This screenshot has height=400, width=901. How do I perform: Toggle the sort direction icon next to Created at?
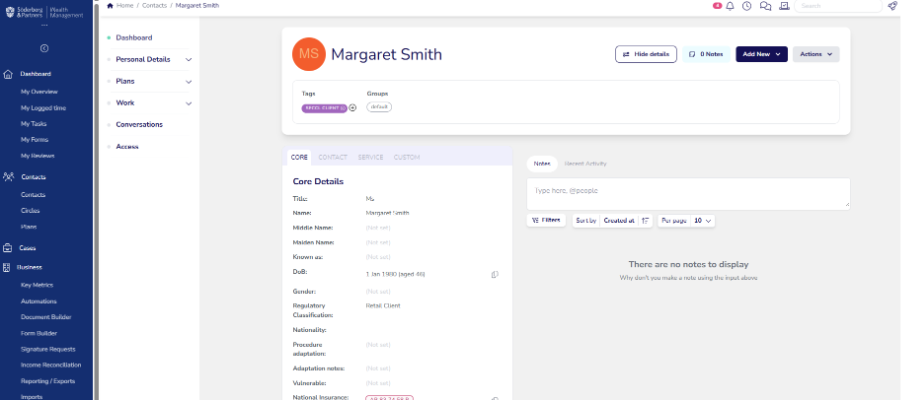[645, 221]
